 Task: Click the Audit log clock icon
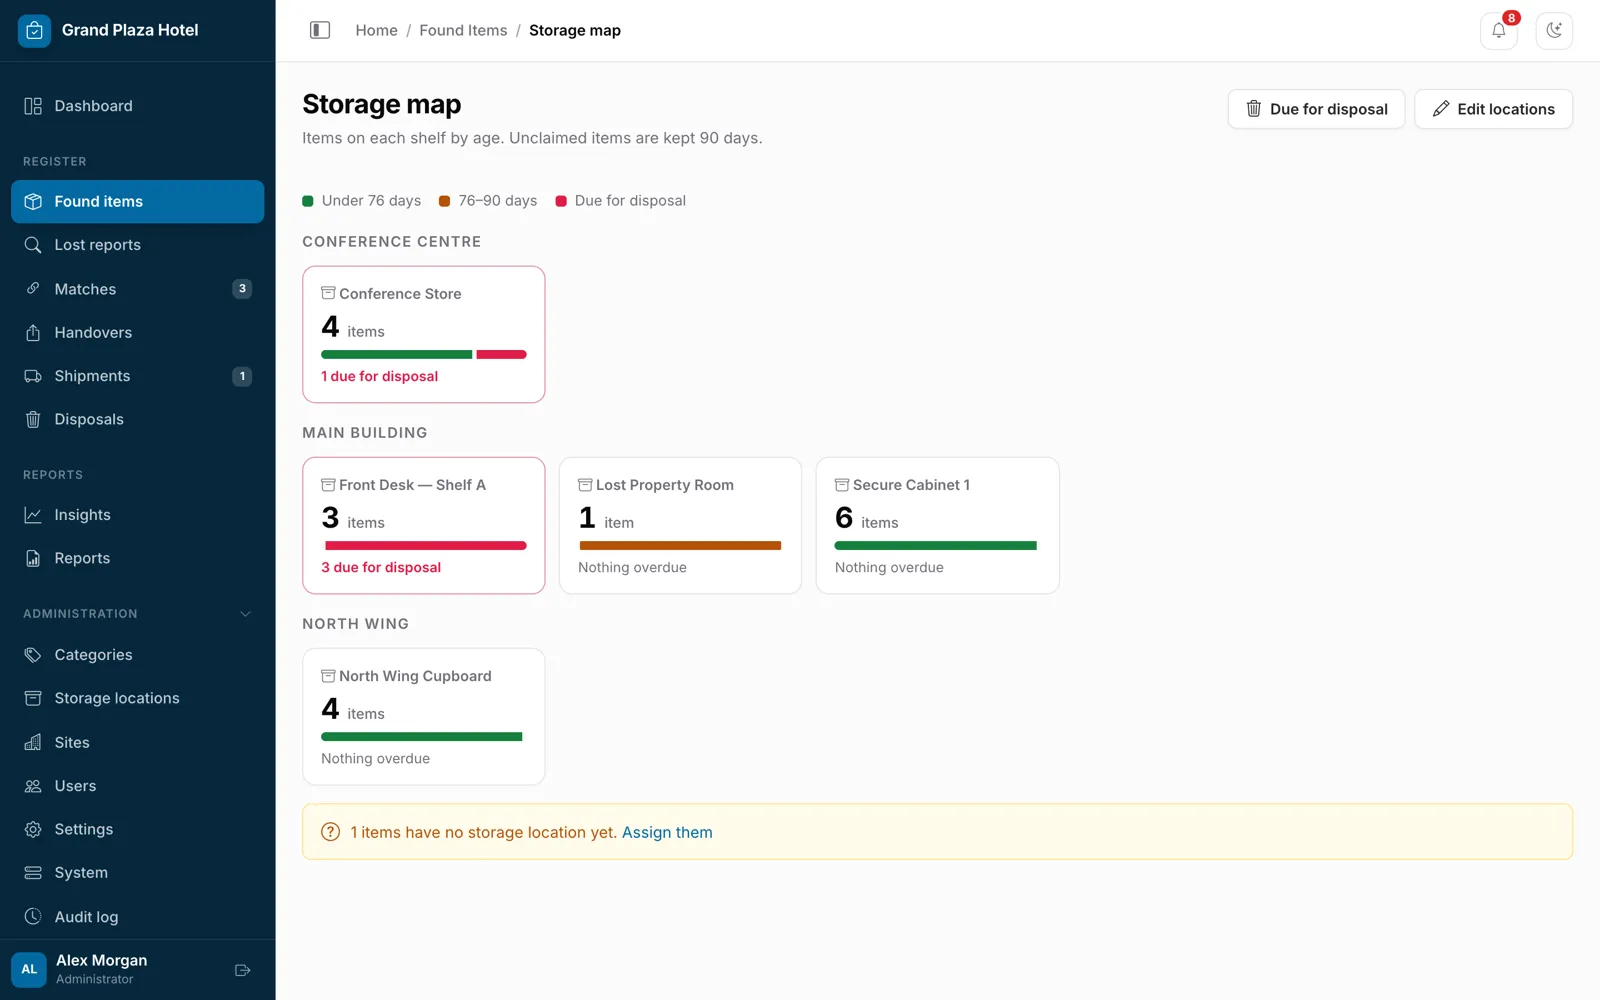33,916
